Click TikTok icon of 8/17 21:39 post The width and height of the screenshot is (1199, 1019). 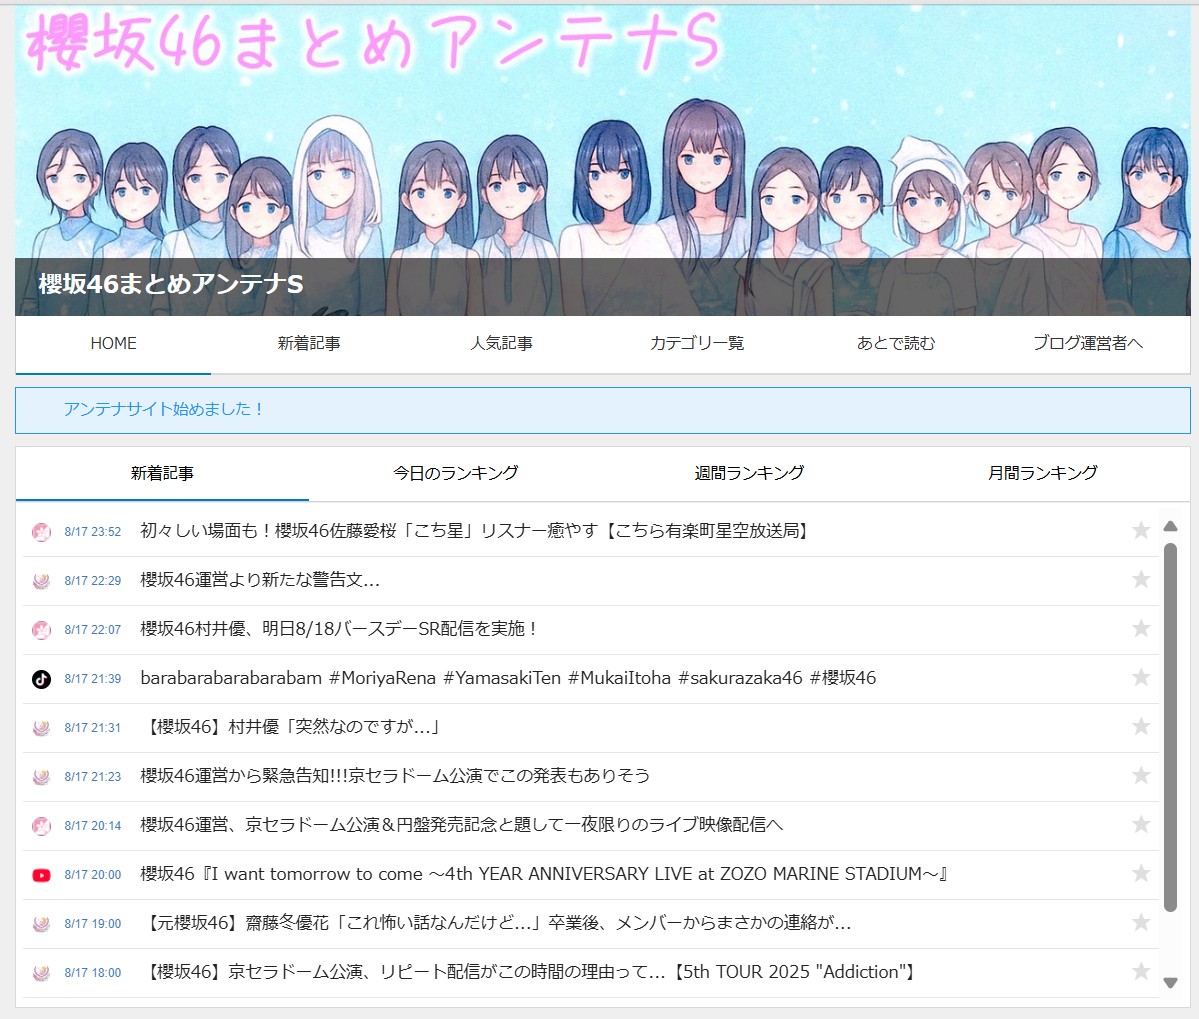coord(41,679)
